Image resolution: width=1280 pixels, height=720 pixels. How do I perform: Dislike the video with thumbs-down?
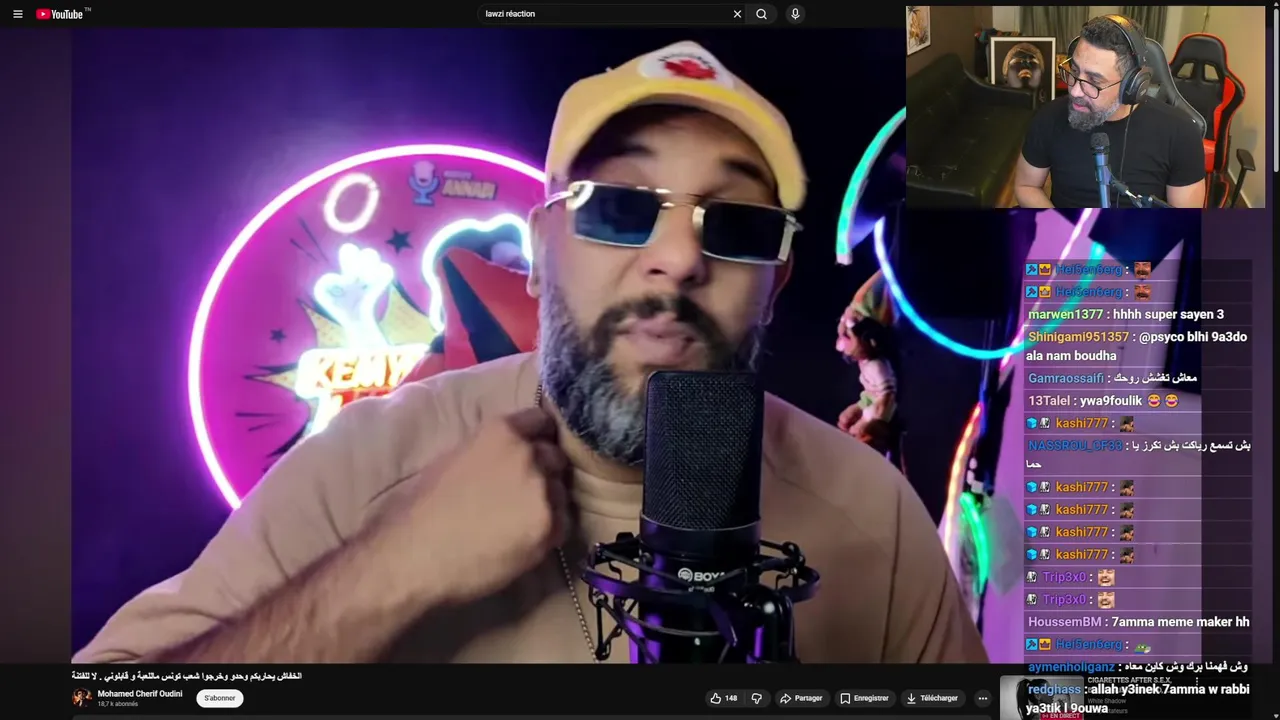tap(756, 698)
